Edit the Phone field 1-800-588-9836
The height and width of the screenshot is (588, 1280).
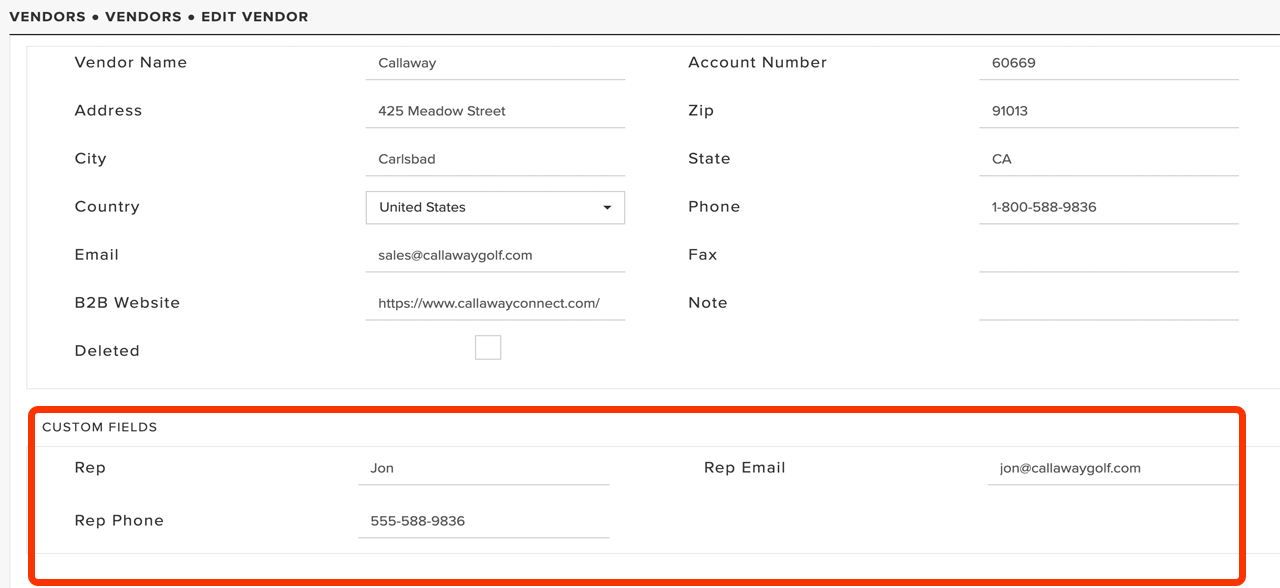click(x=1109, y=207)
